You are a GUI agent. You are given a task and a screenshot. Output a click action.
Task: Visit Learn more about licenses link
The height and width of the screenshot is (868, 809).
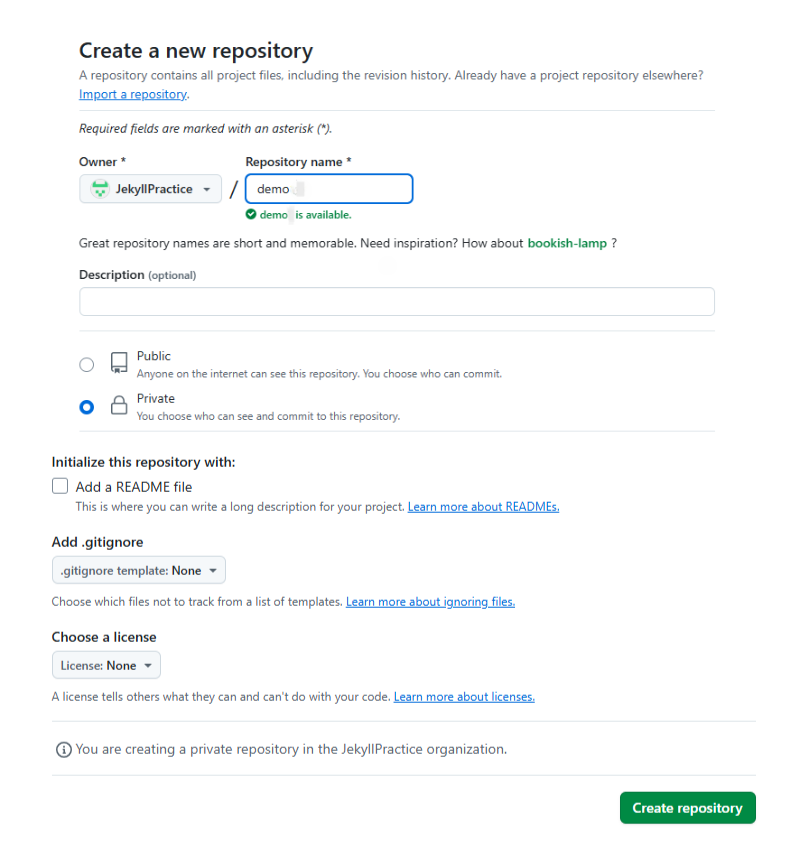464,697
